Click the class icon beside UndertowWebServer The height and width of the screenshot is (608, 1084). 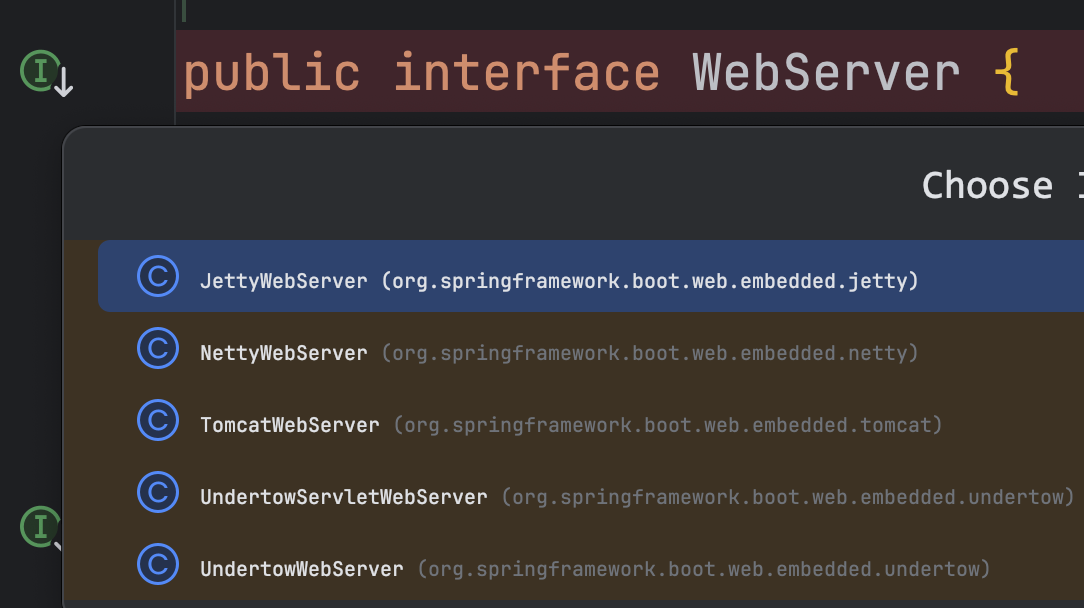point(157,564)
